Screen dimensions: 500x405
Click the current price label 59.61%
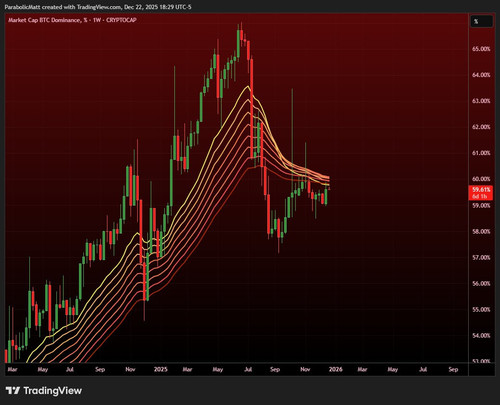coord(481,193)
